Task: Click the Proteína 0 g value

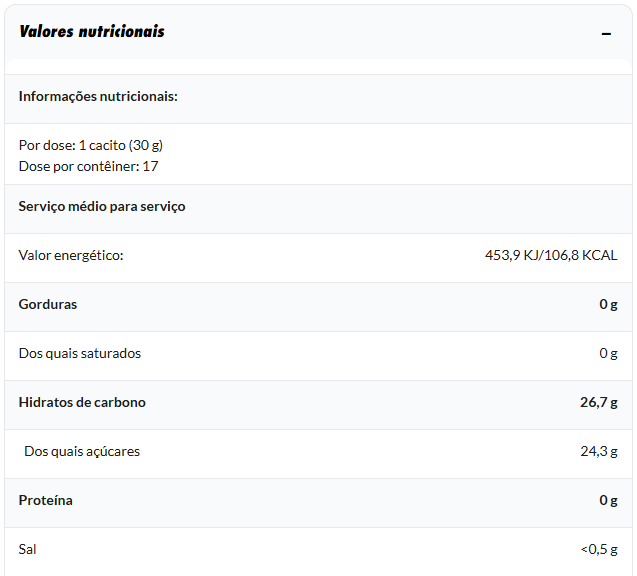Action: [x=608, y=500]
